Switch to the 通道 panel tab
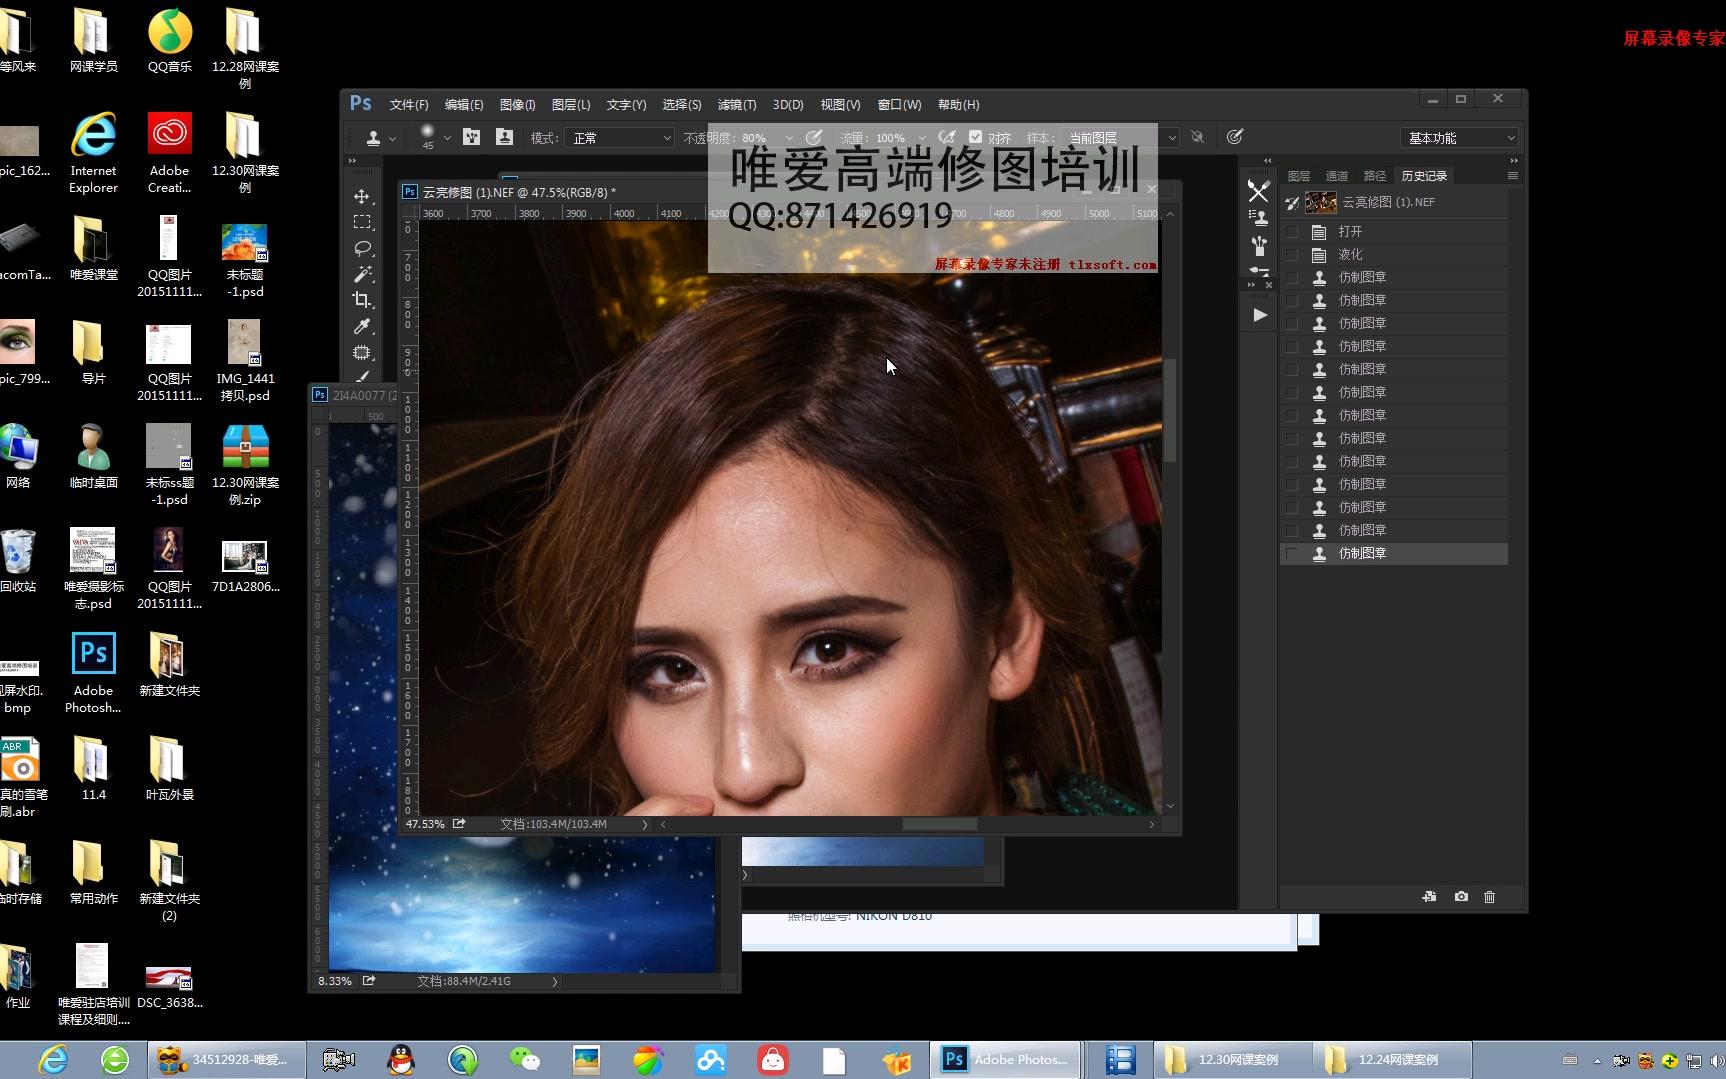 coord(1337,176)
